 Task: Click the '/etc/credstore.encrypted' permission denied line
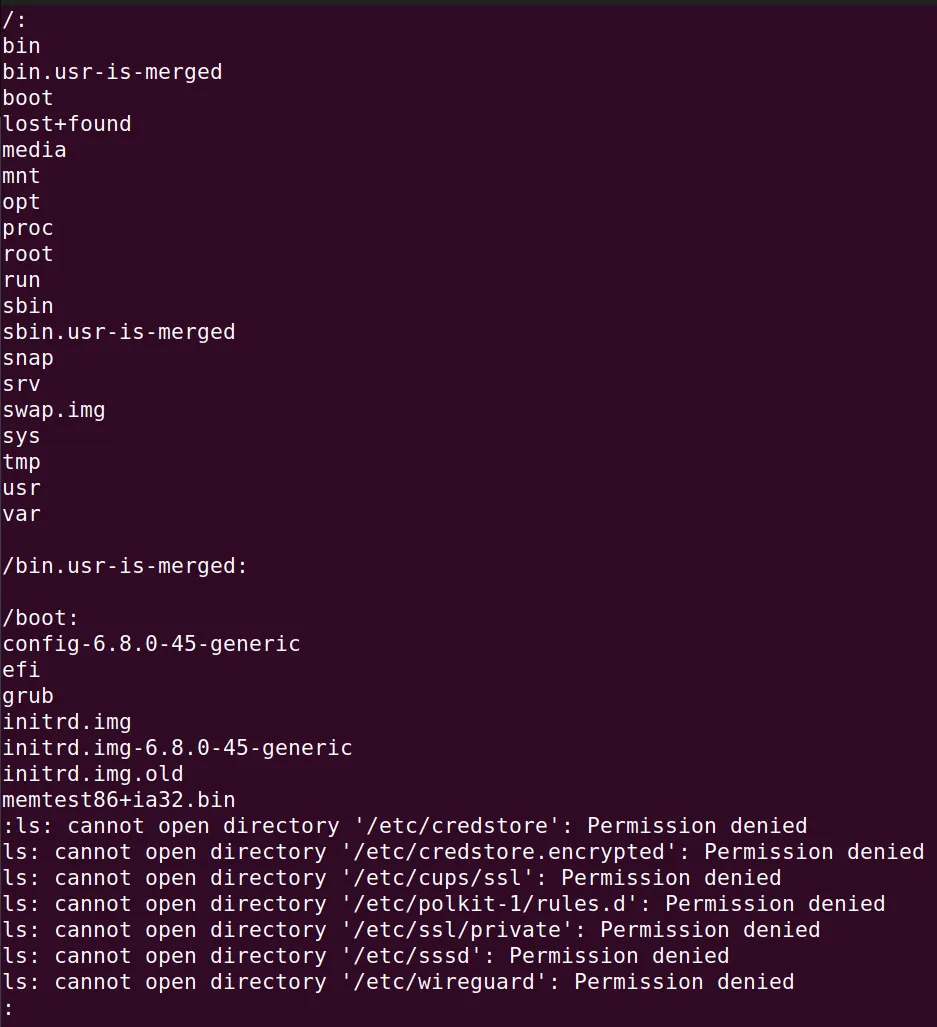(x=463, y=852)
